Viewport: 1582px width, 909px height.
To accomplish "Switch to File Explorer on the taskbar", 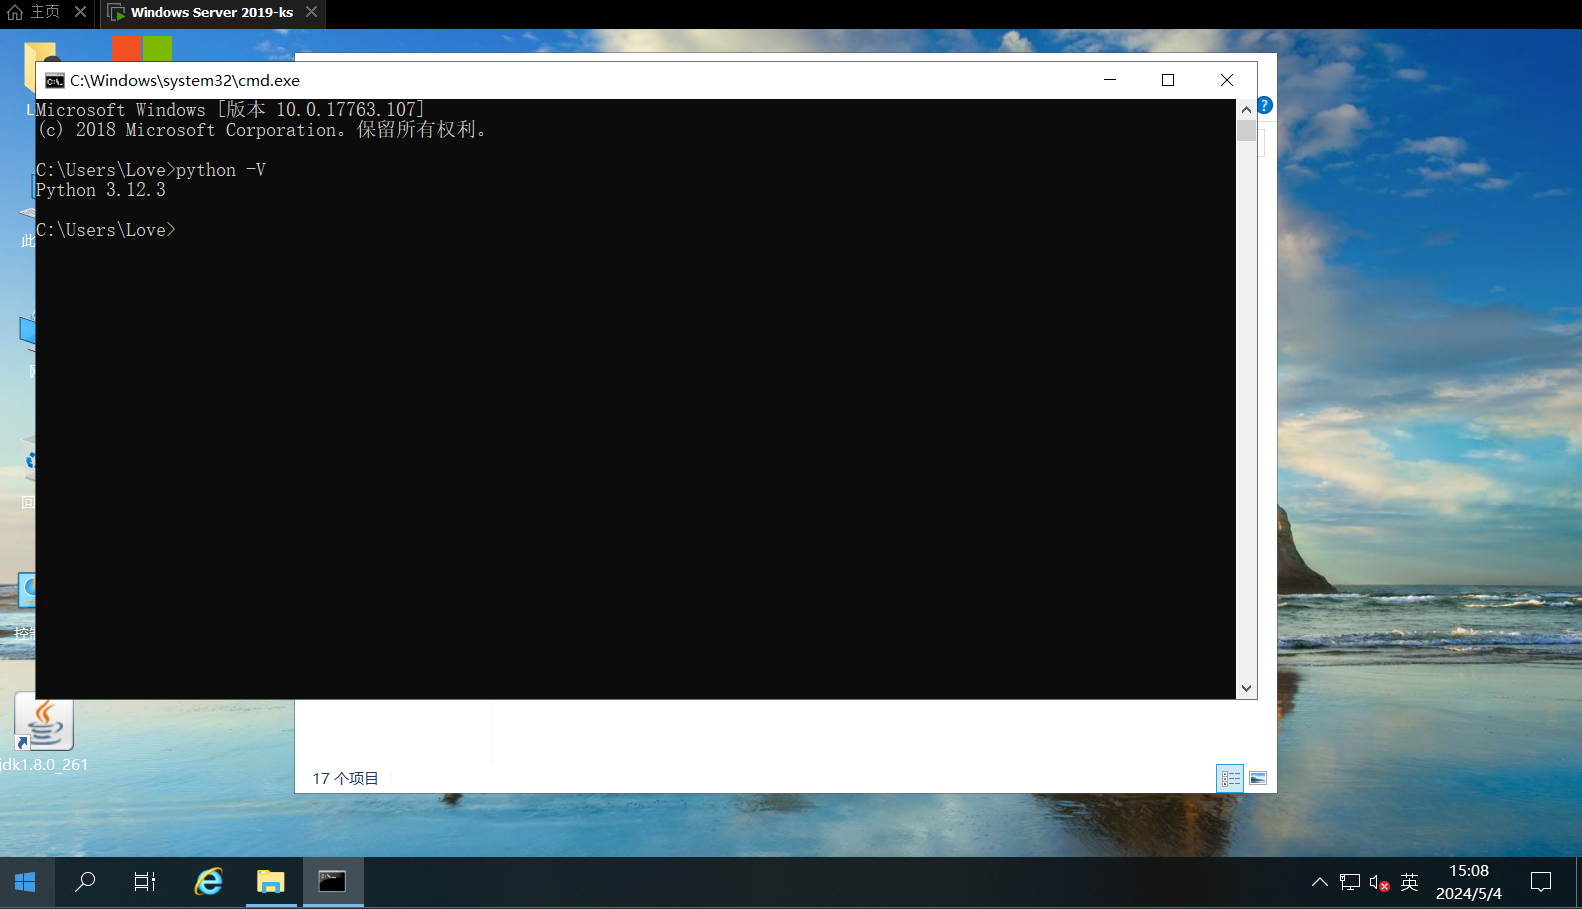I will click(271, 882).
